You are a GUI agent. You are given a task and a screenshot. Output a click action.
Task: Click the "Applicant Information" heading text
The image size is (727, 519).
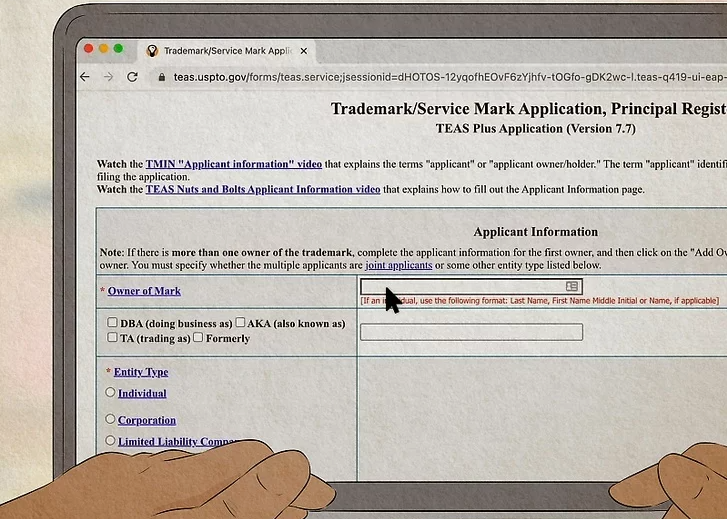[536, 232]
